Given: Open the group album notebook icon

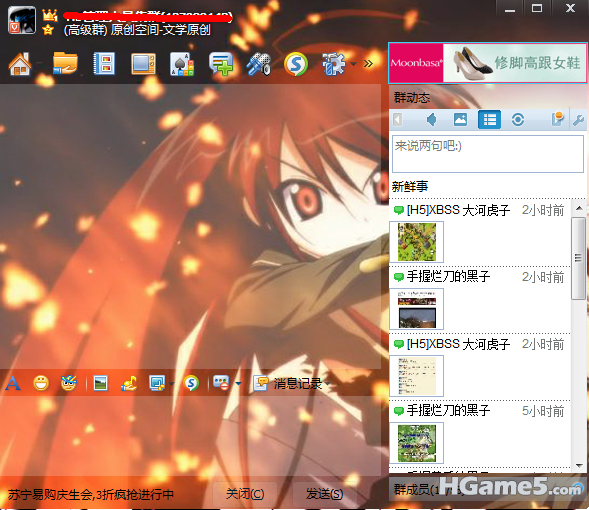Looking at the screenshot, I should point(104,63).
